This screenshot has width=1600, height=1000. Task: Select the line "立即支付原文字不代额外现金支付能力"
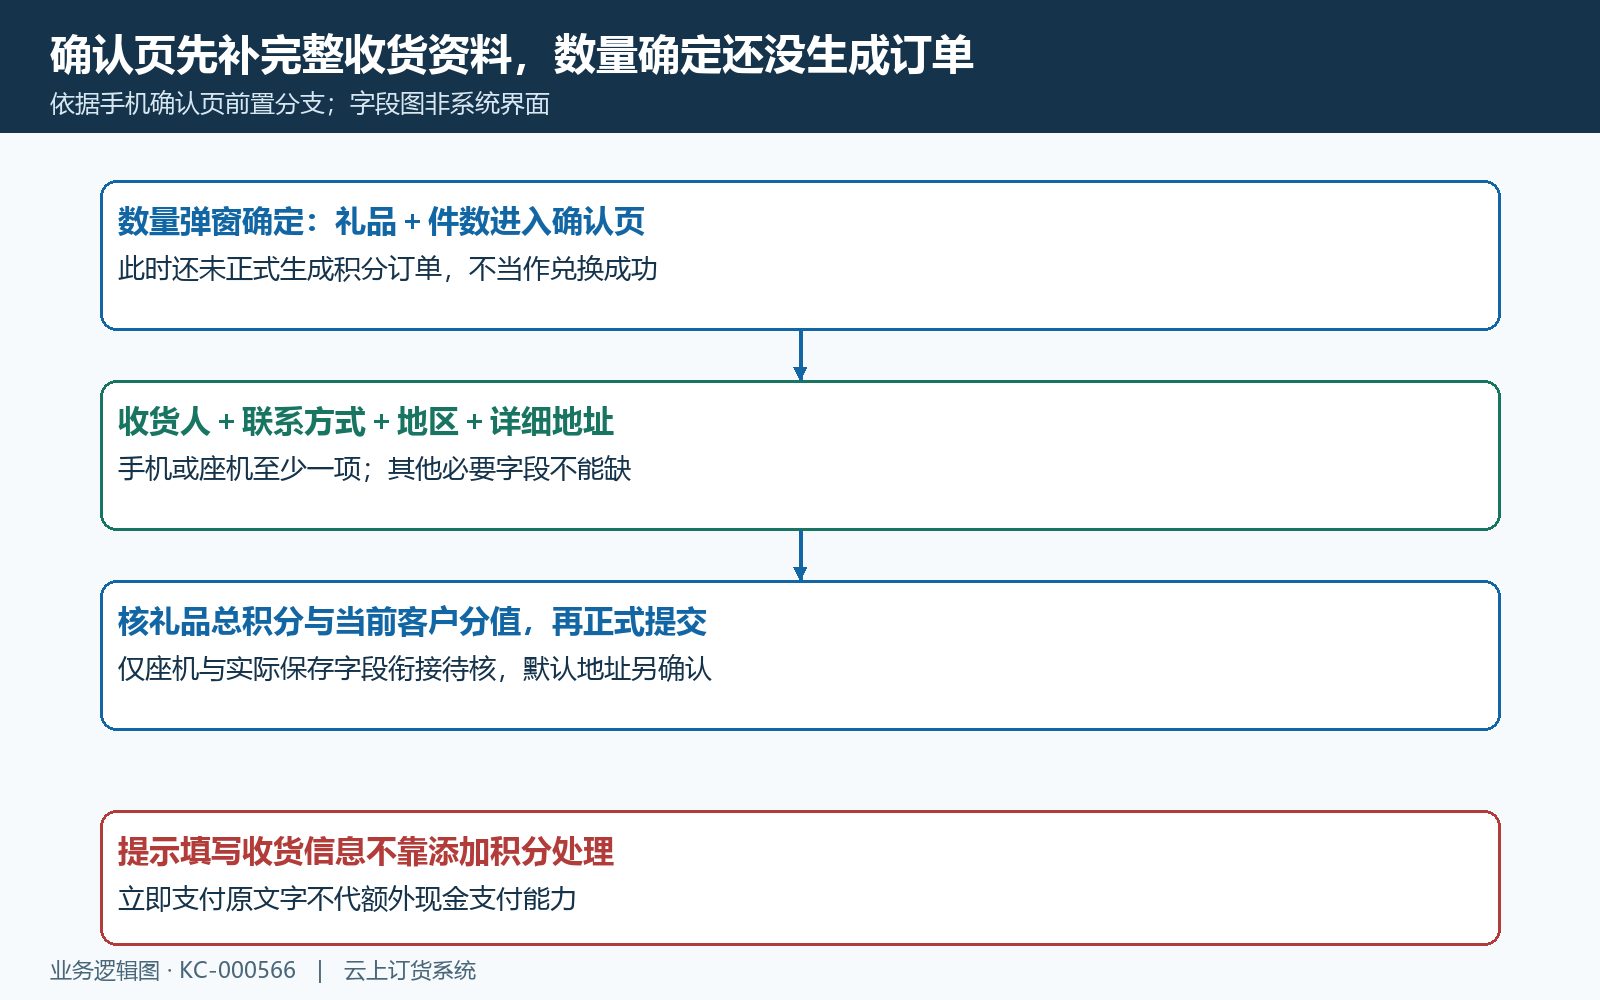pos(347,899)
